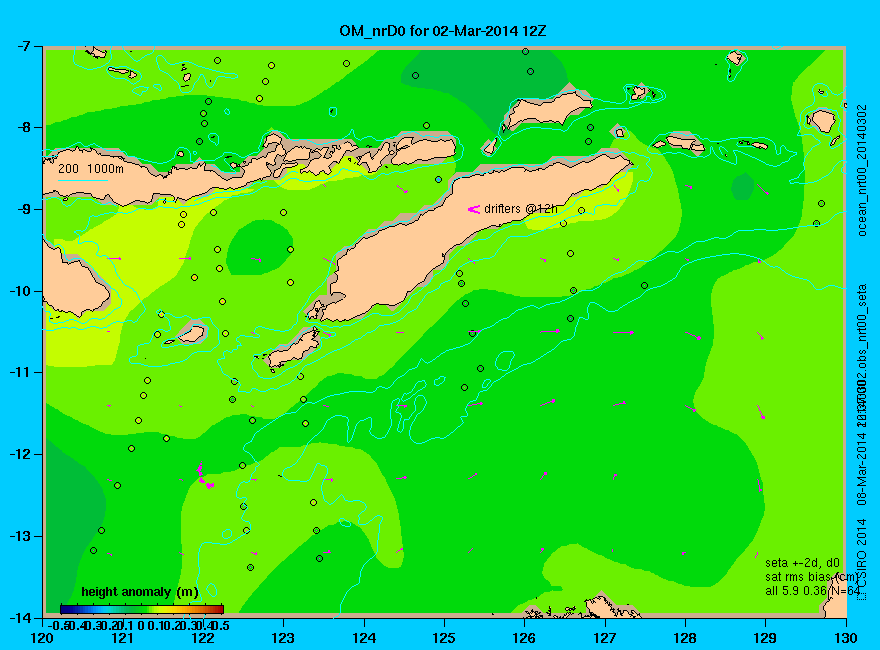Screen dimensions: 880x650
Task: Click the longitude tick label 120
Action: pyautogui.click(x=43, y=638)
